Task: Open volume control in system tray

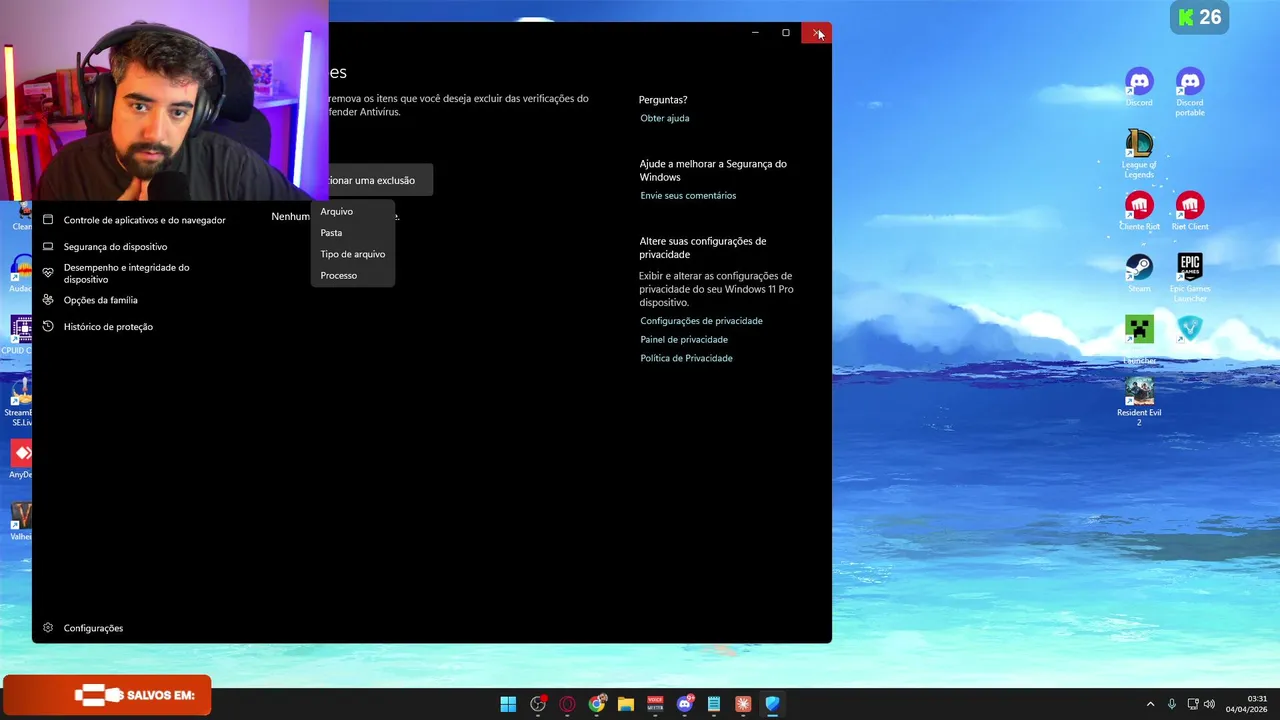Action: tap(1209, 704)
